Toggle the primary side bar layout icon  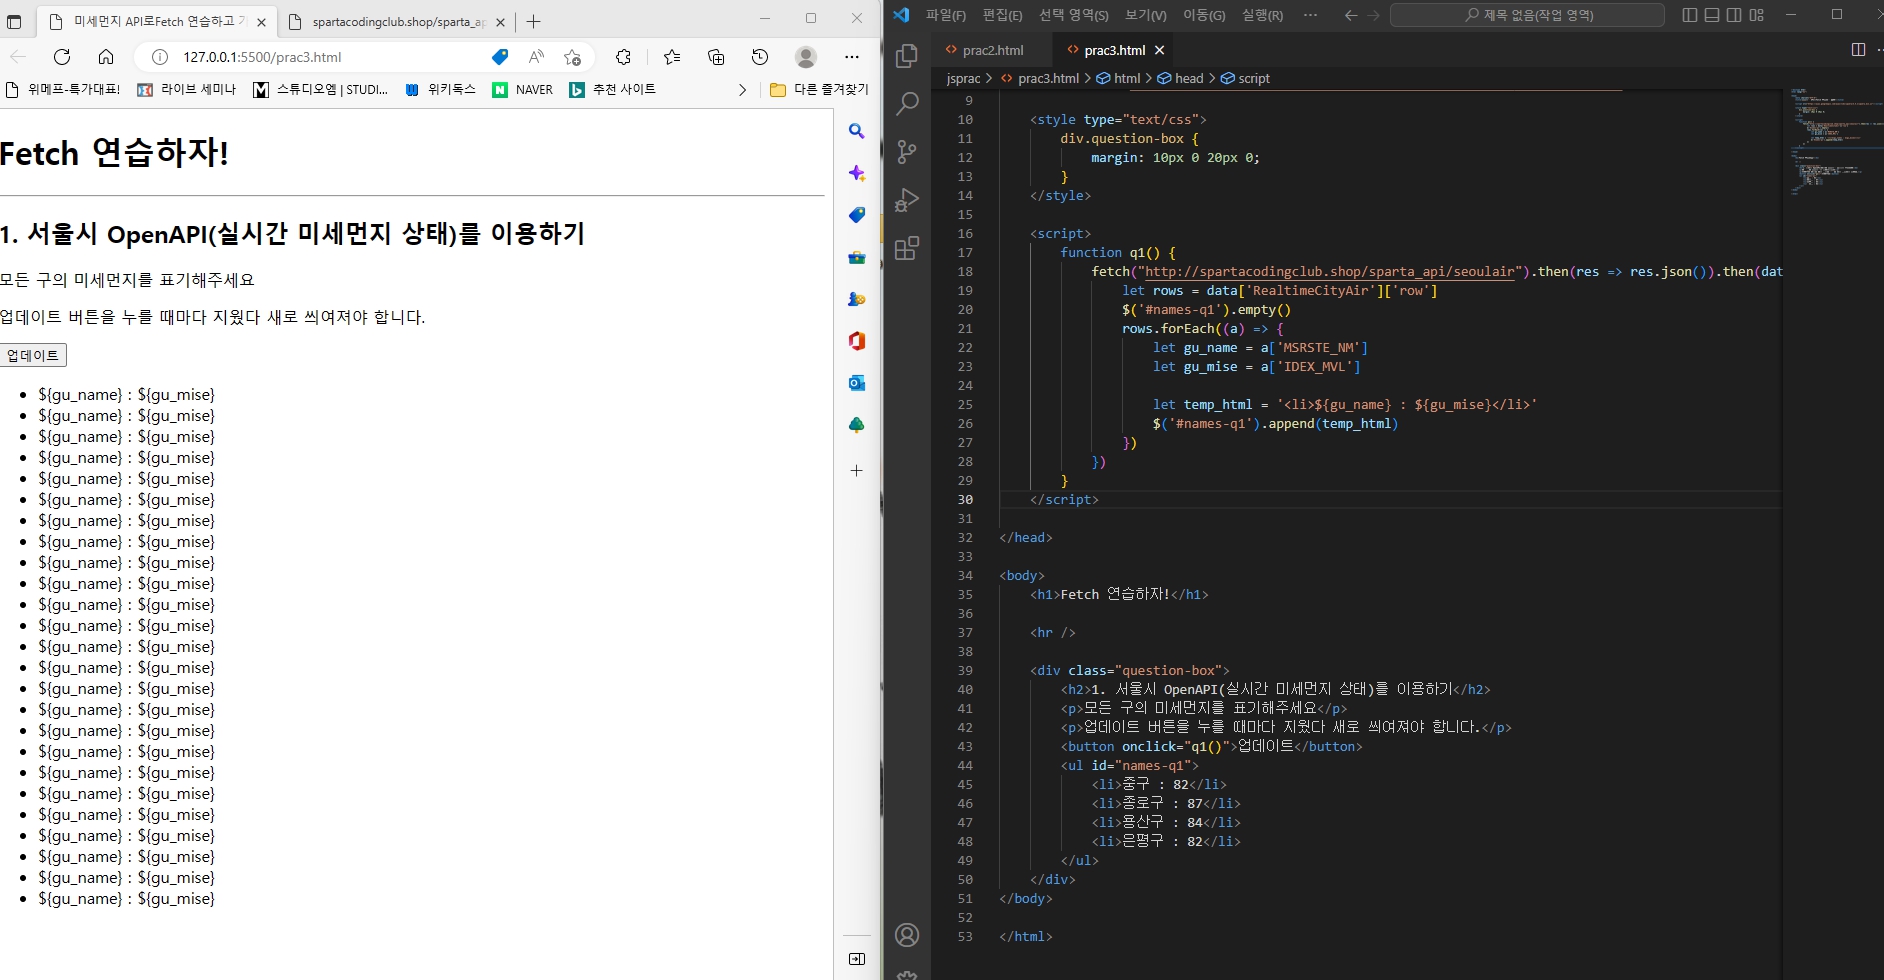coord(1690,15)
